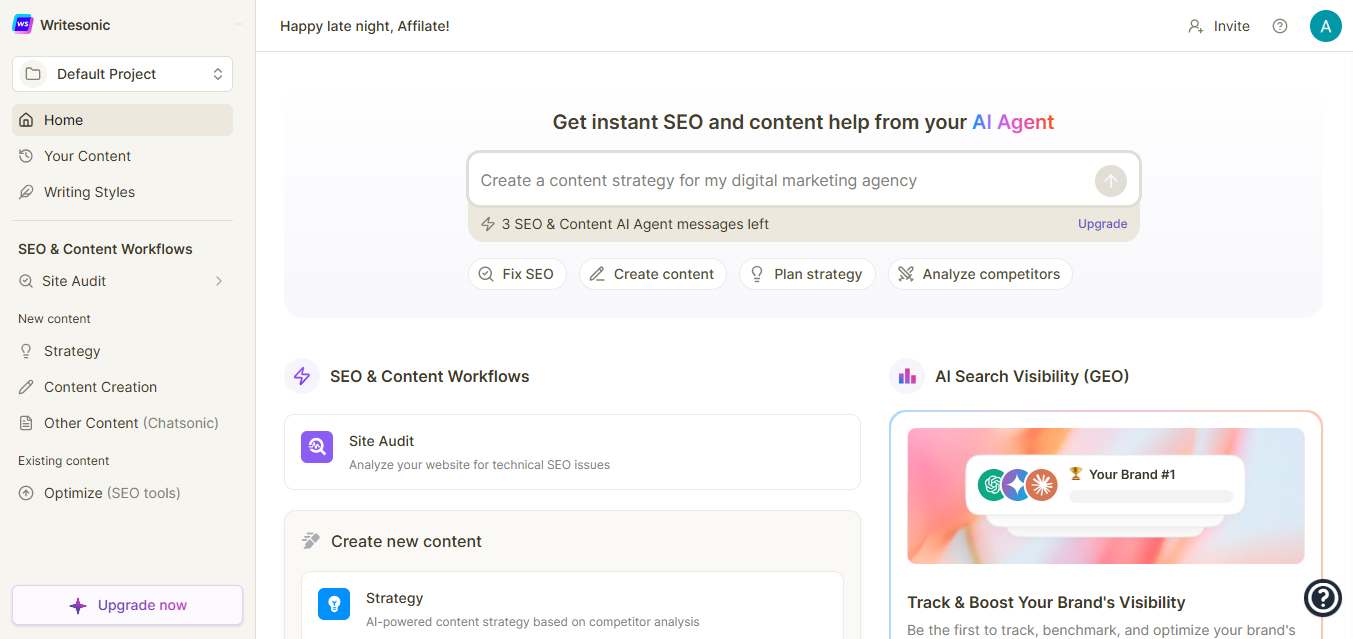Click the 'Existing content' sidebar label

click(x=64, y=461)
